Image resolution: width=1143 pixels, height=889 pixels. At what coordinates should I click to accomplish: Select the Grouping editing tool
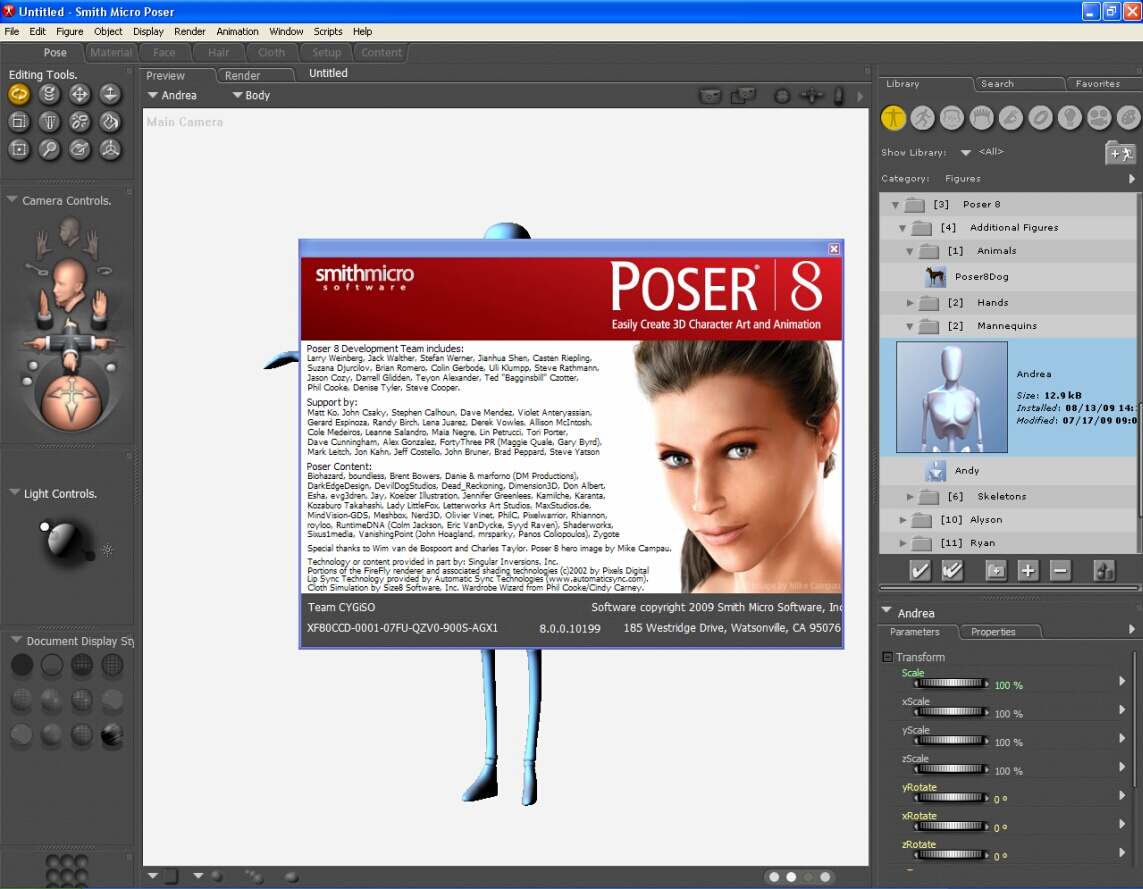point(19,149)
